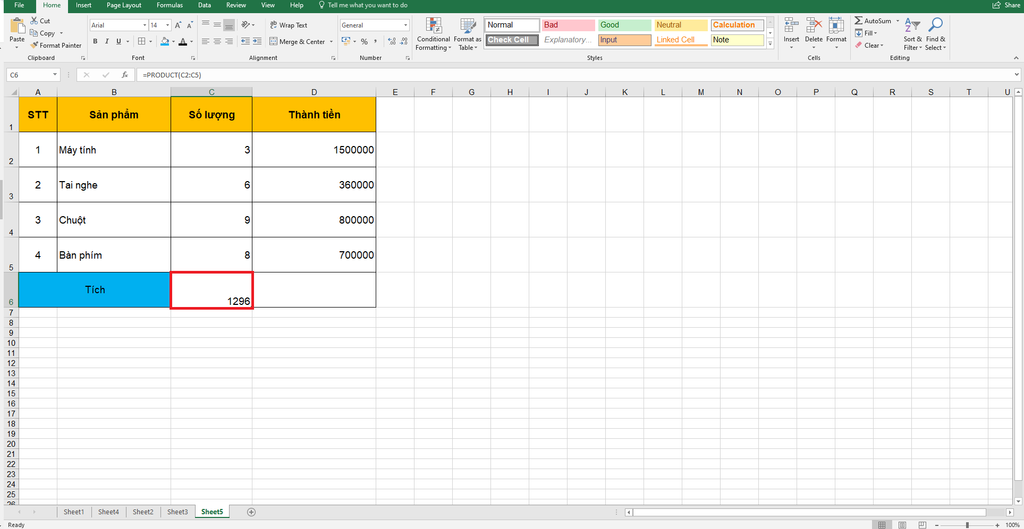The width and height of the screenshot is (1024, 529).
Task: Open Find & Select magnifier
Action: point(935,34)
